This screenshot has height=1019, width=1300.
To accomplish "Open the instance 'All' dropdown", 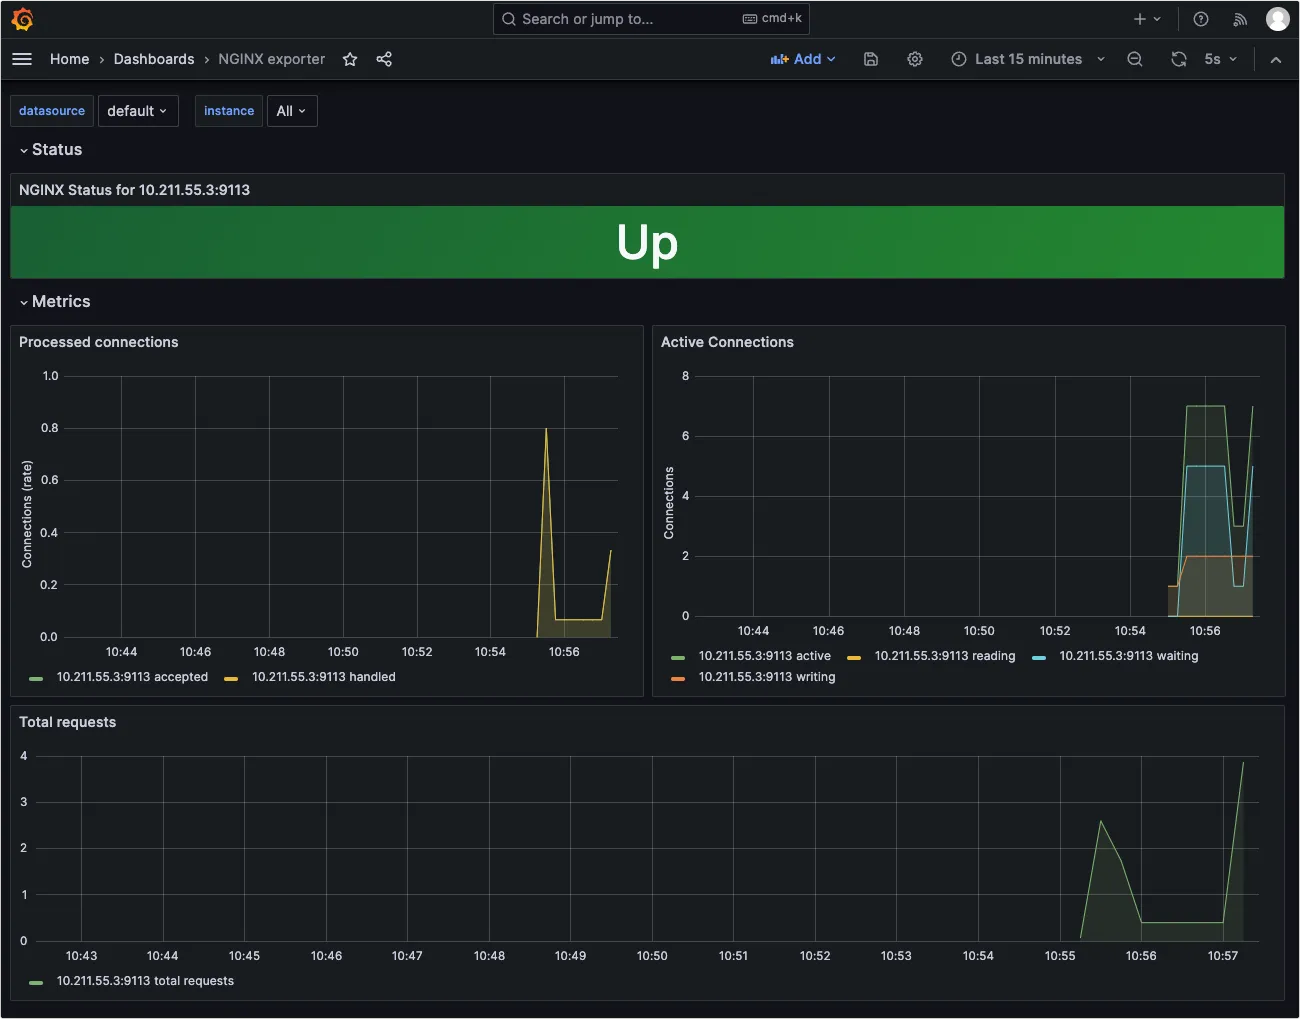I will coord(291,111).
